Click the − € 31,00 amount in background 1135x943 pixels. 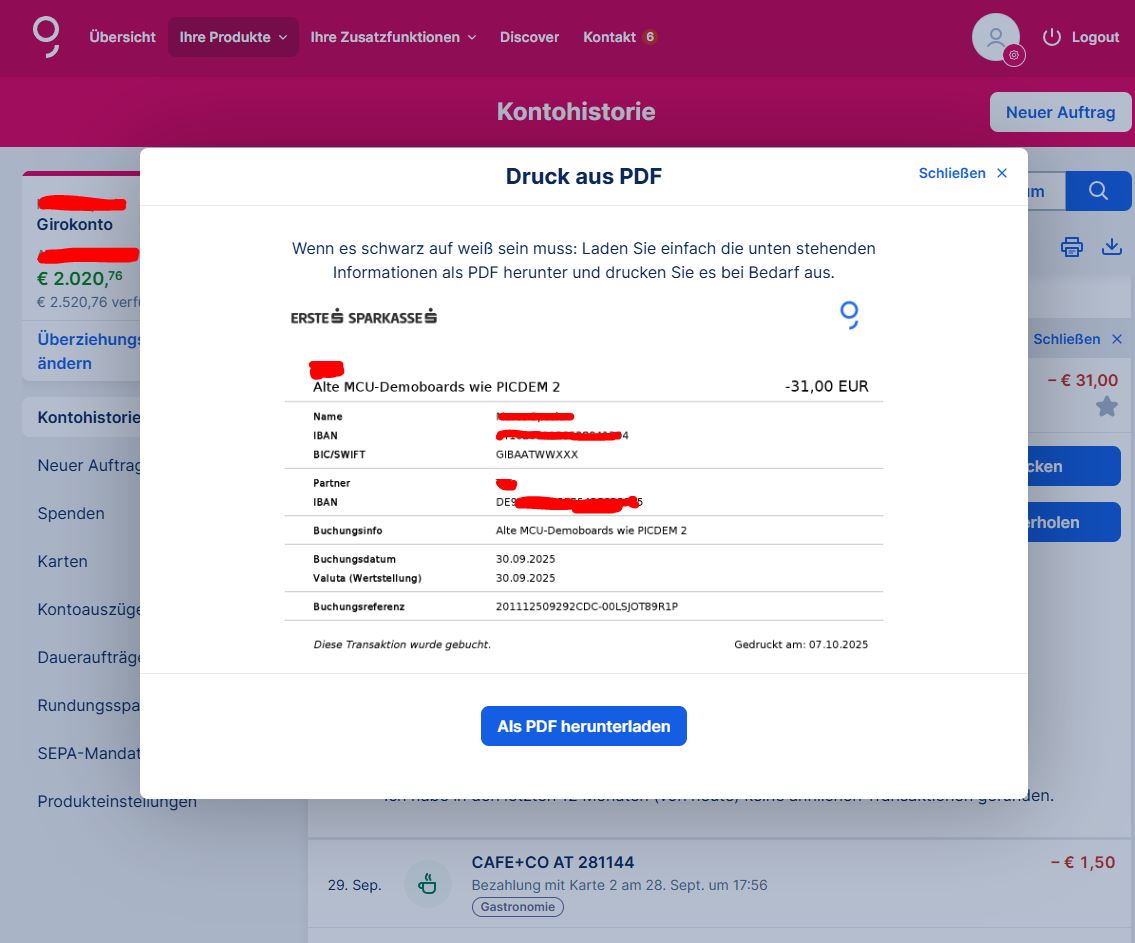[1082, 380]
